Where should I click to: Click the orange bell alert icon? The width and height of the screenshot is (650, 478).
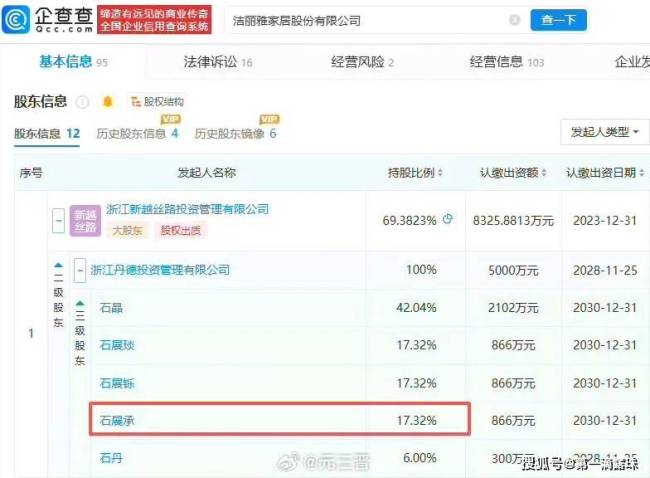pyautogui.click(x=107, y=102)
